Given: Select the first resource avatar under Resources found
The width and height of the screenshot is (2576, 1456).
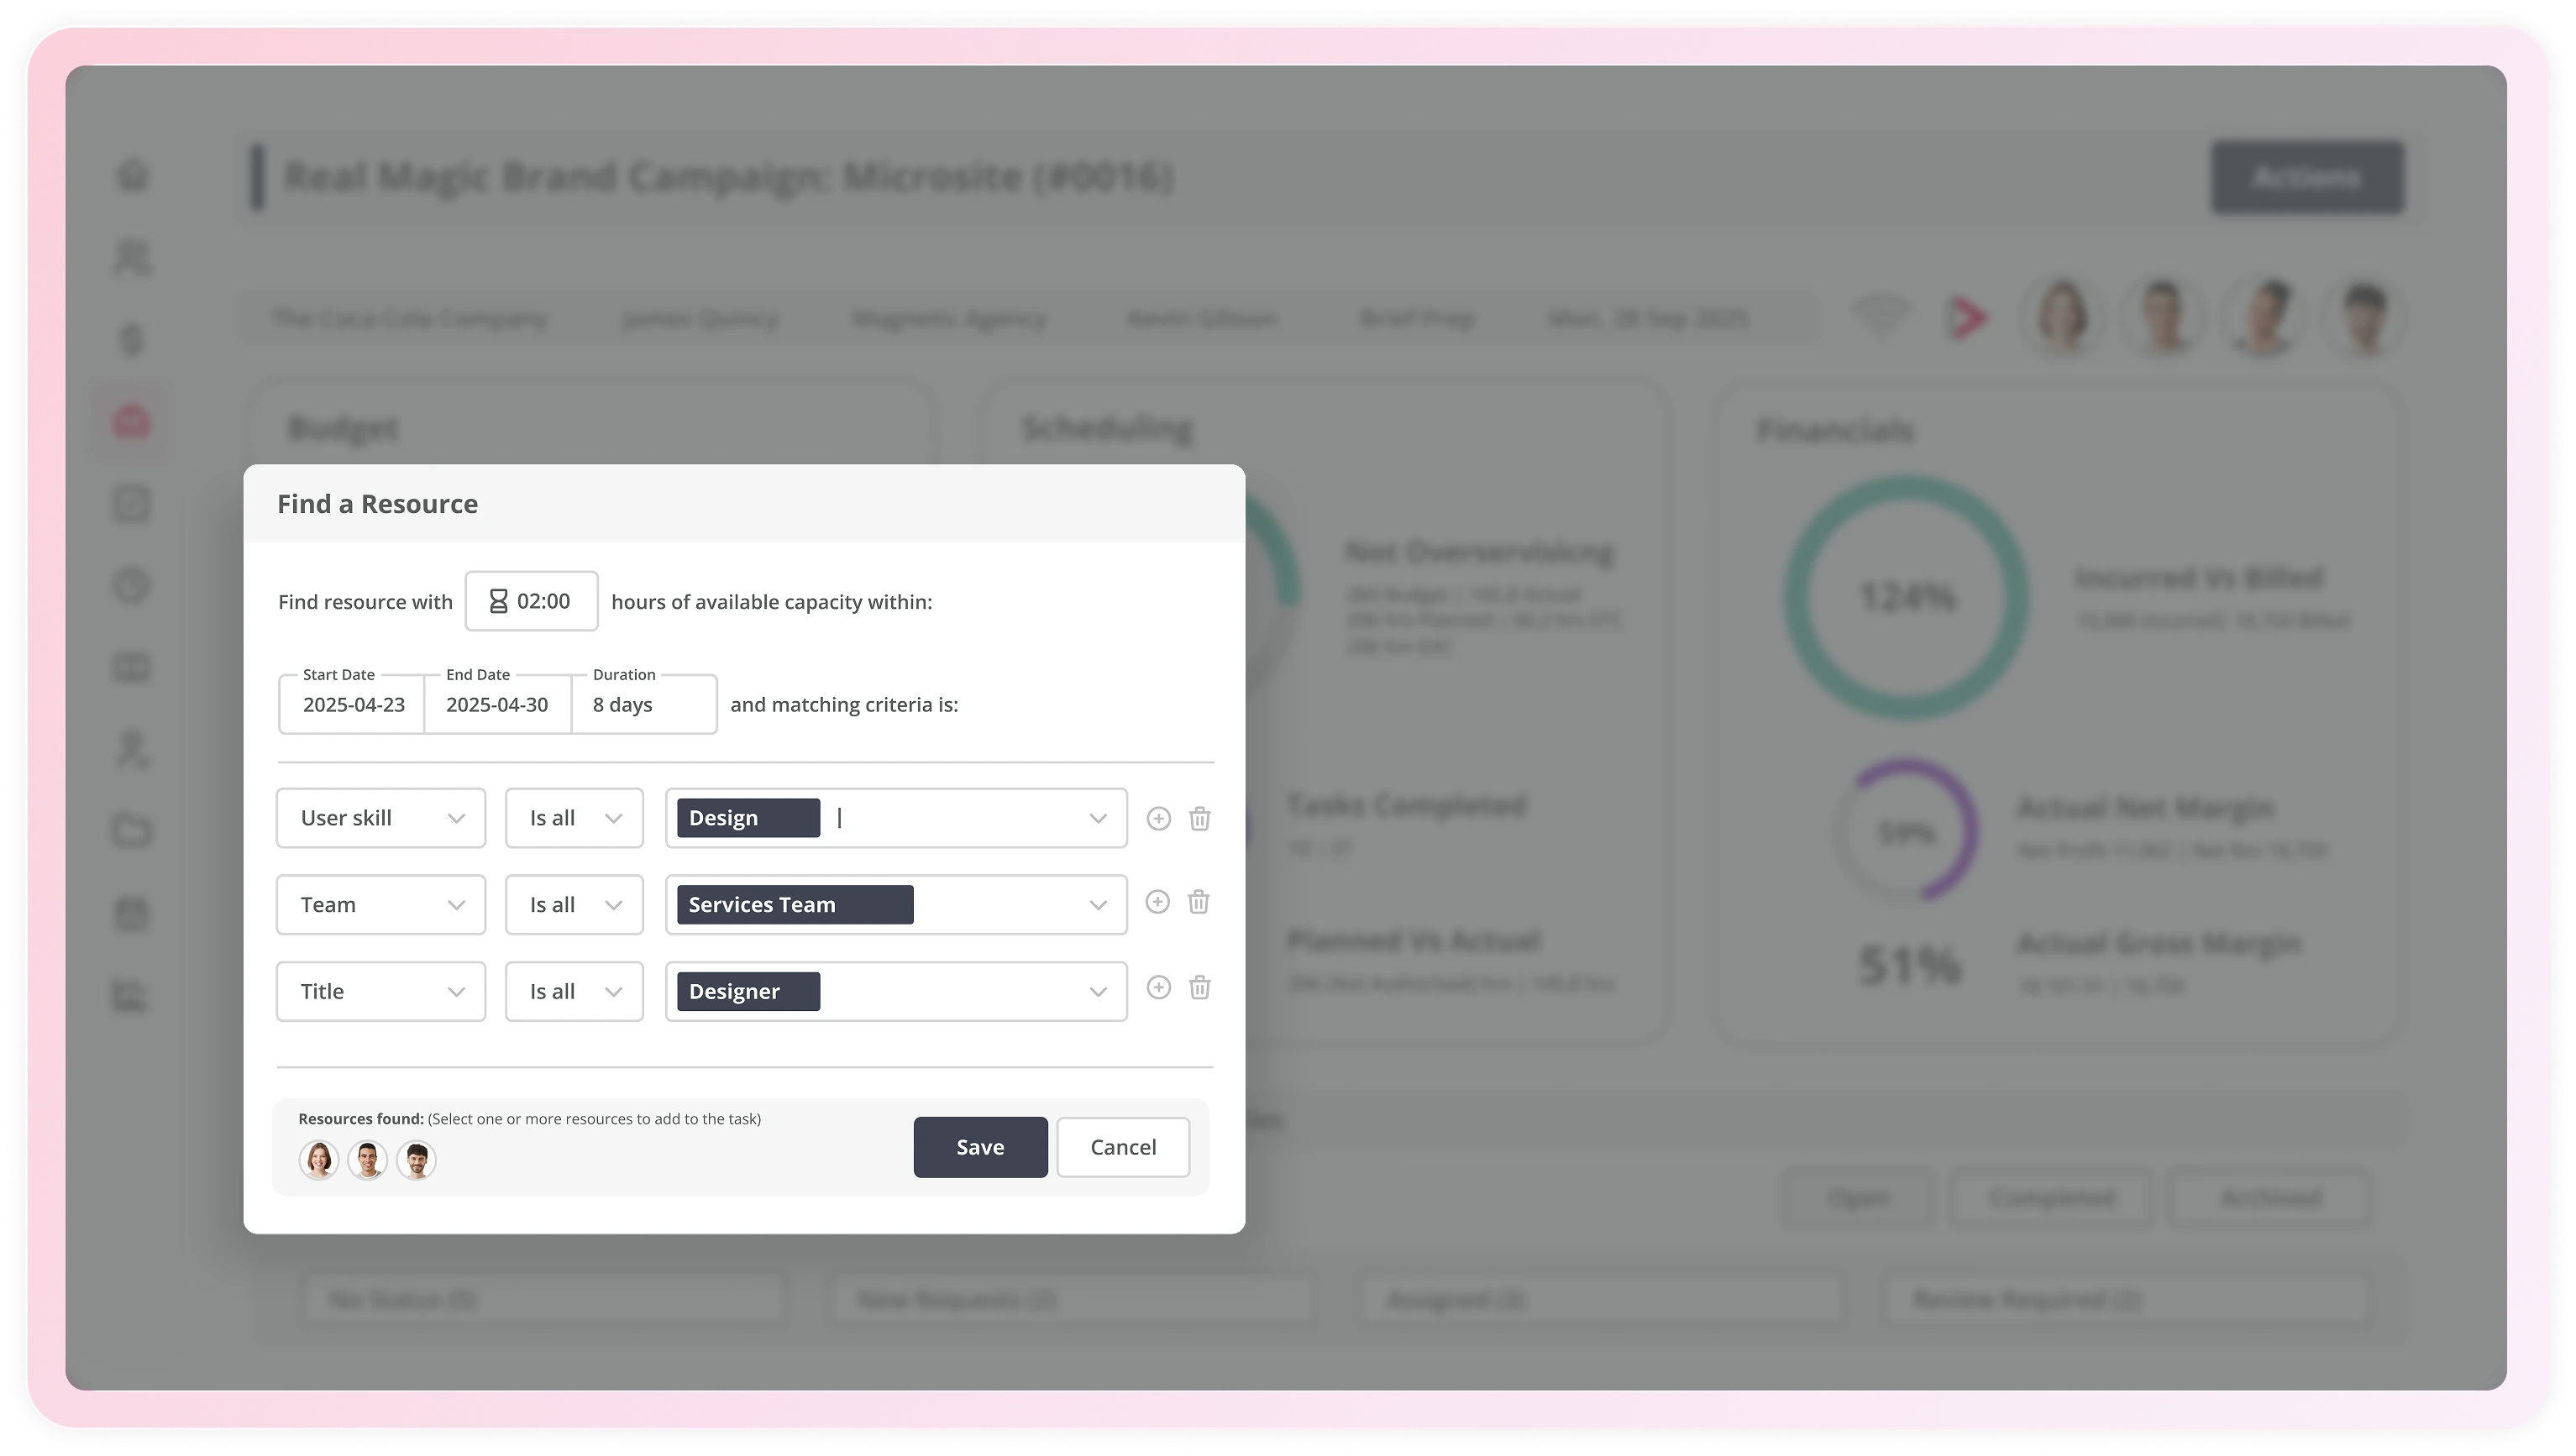Looking at the screenshot, I should [319, 1159].
